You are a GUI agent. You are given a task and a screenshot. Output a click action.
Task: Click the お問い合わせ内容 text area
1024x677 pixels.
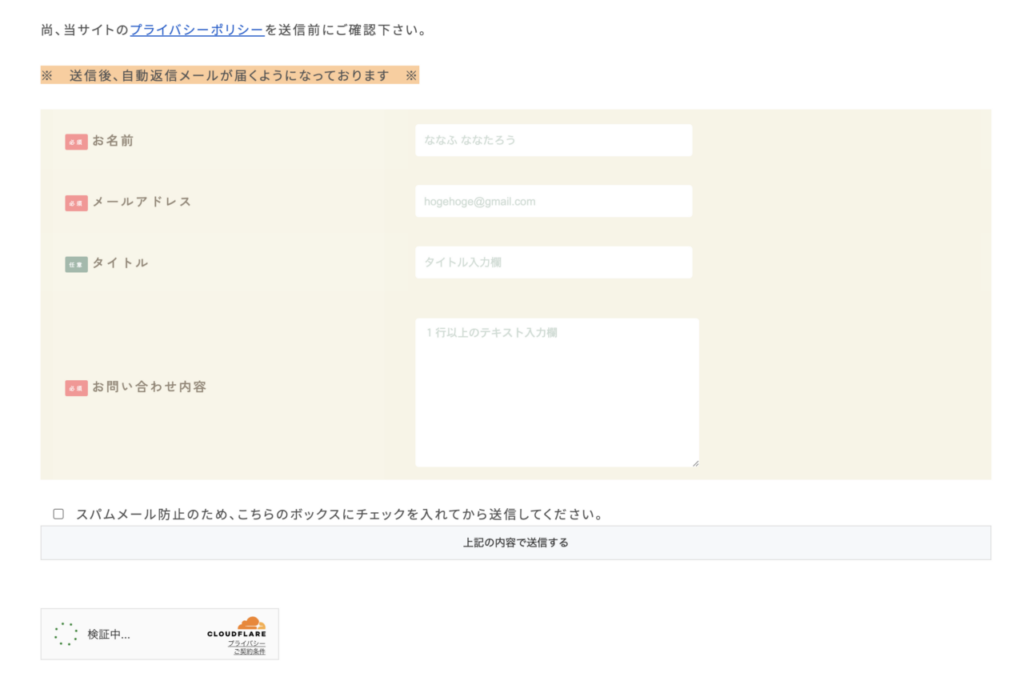tap(557, 392)
